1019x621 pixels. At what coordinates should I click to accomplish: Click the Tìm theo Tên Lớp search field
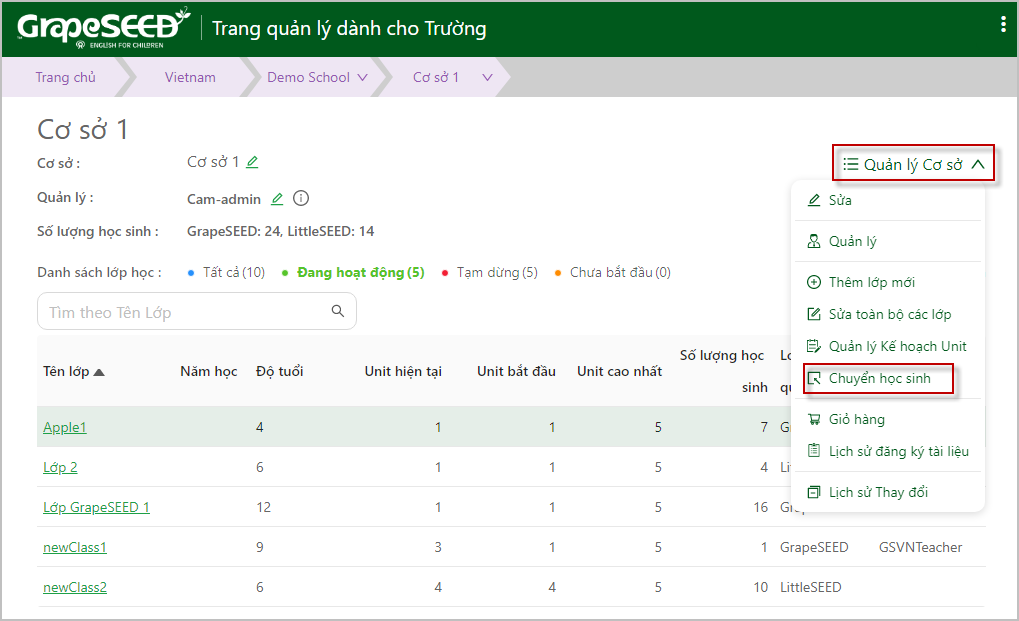point(196,311)
